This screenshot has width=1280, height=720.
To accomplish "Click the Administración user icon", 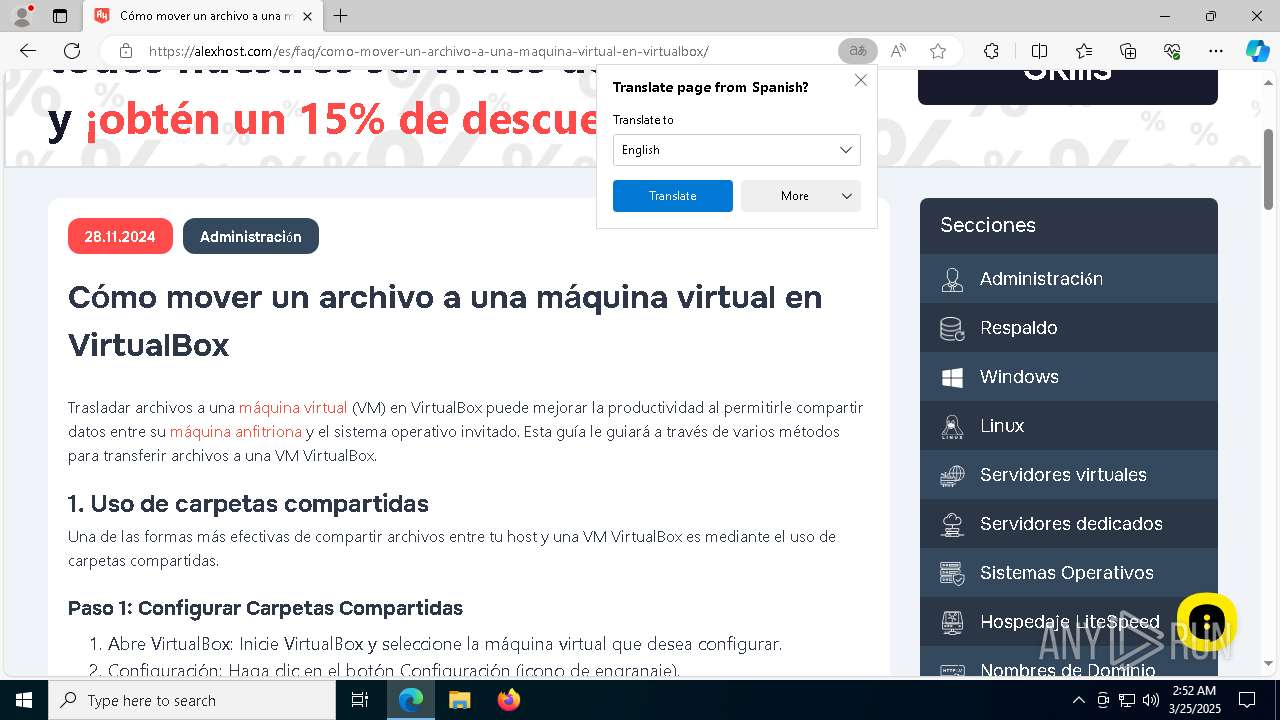I will tap(952, 279).
